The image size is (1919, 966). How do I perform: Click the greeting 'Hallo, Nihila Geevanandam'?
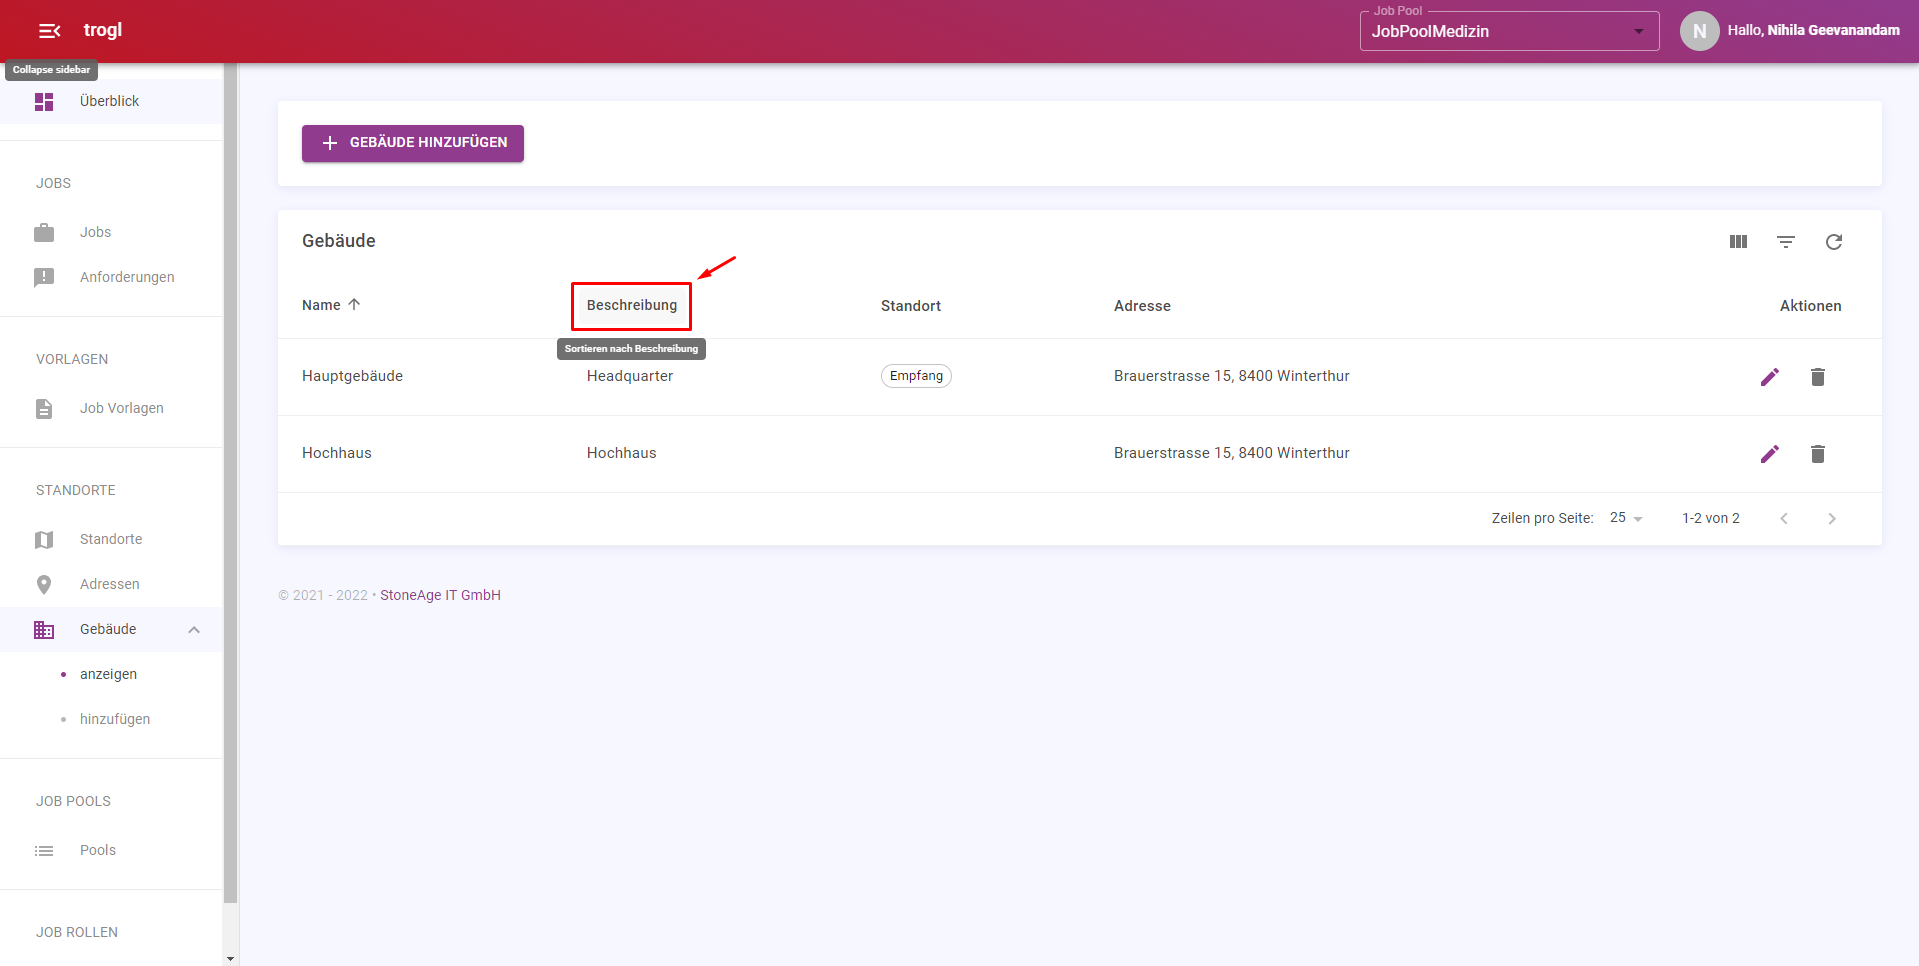click(x=1814, y=30)
